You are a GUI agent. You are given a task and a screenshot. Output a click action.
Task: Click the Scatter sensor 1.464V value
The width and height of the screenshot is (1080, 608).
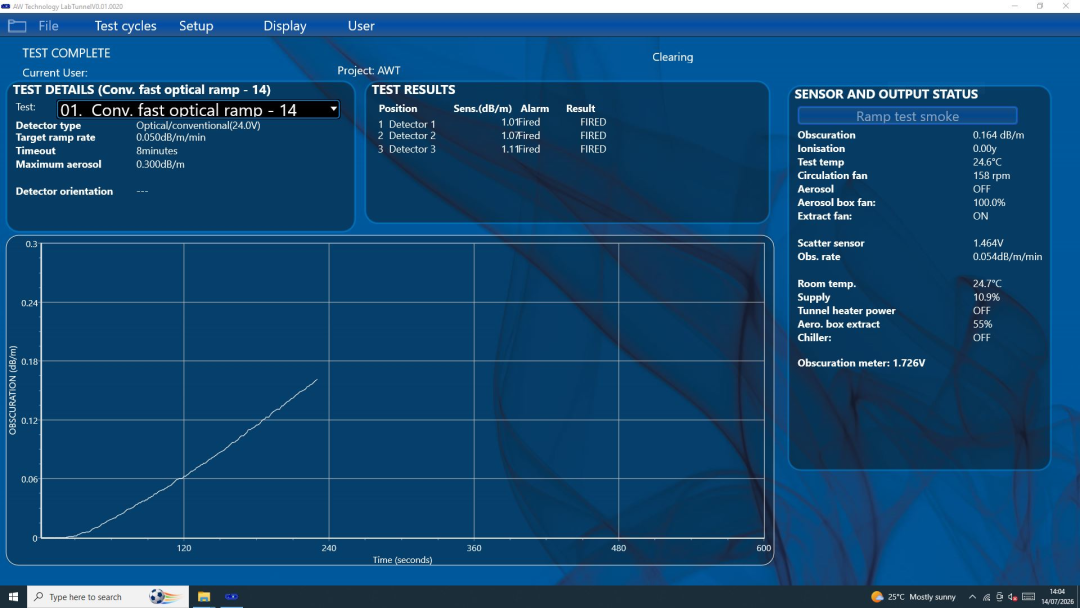(988, 243)
